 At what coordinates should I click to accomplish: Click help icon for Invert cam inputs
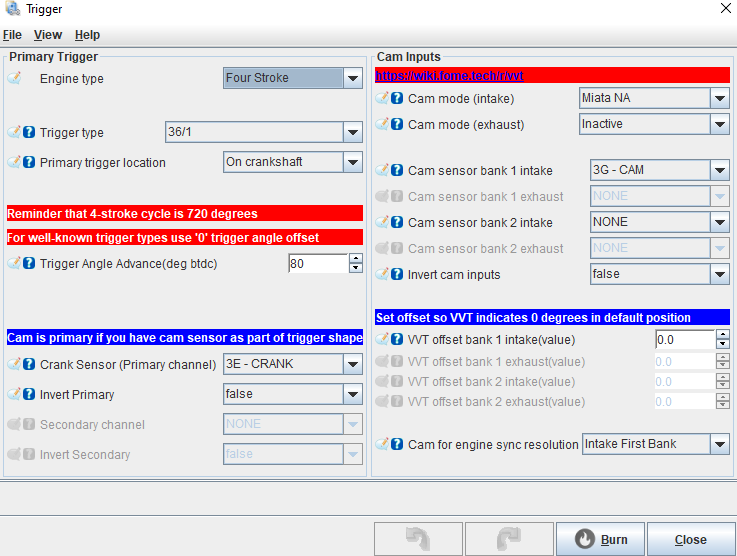(397, 274)
